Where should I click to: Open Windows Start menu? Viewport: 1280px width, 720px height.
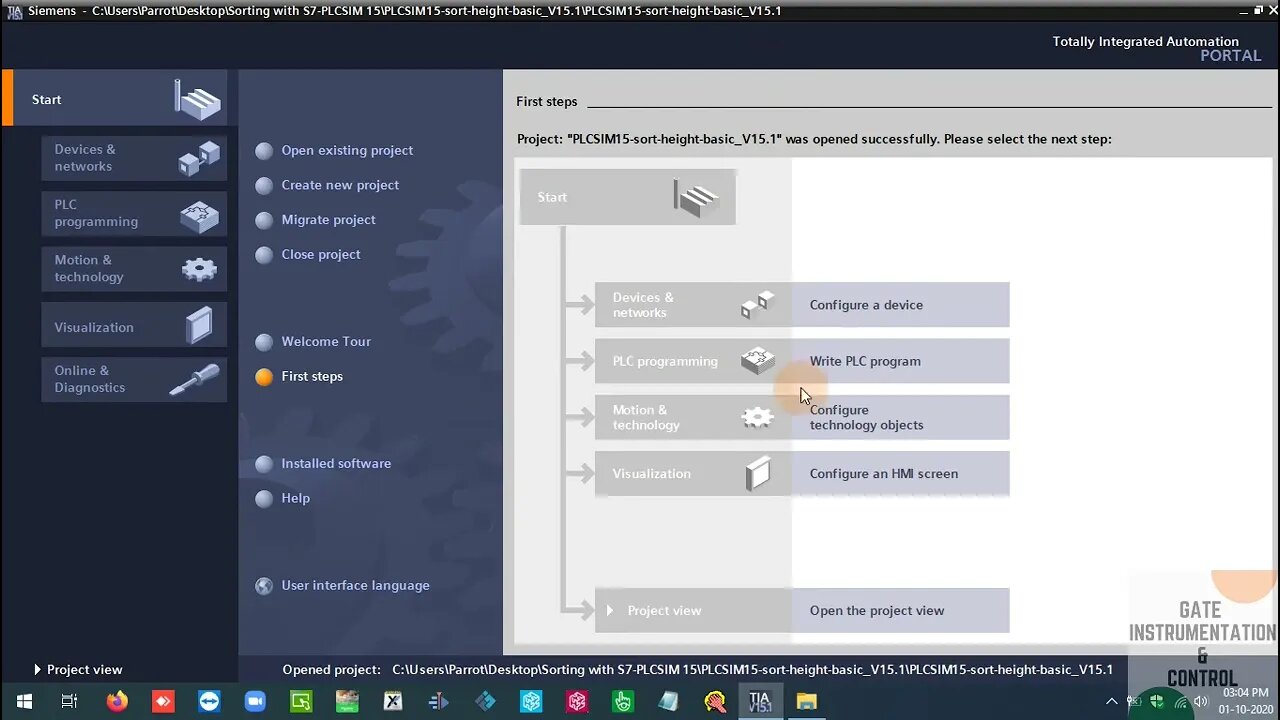[x=24, y=702]
